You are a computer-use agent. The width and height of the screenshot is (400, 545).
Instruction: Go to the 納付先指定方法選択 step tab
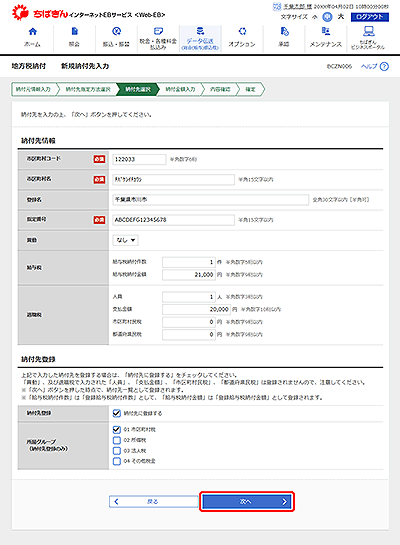point(88,89)
